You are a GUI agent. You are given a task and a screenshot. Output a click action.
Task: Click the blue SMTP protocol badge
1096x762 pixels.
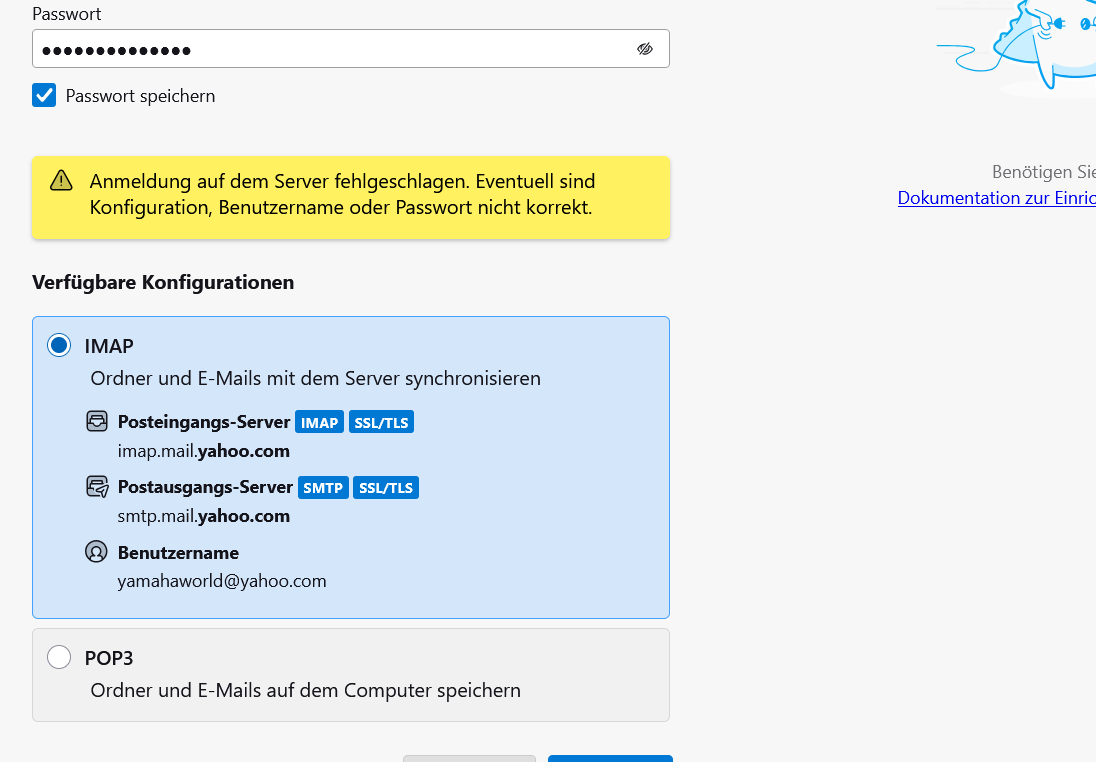coord(323,488)
